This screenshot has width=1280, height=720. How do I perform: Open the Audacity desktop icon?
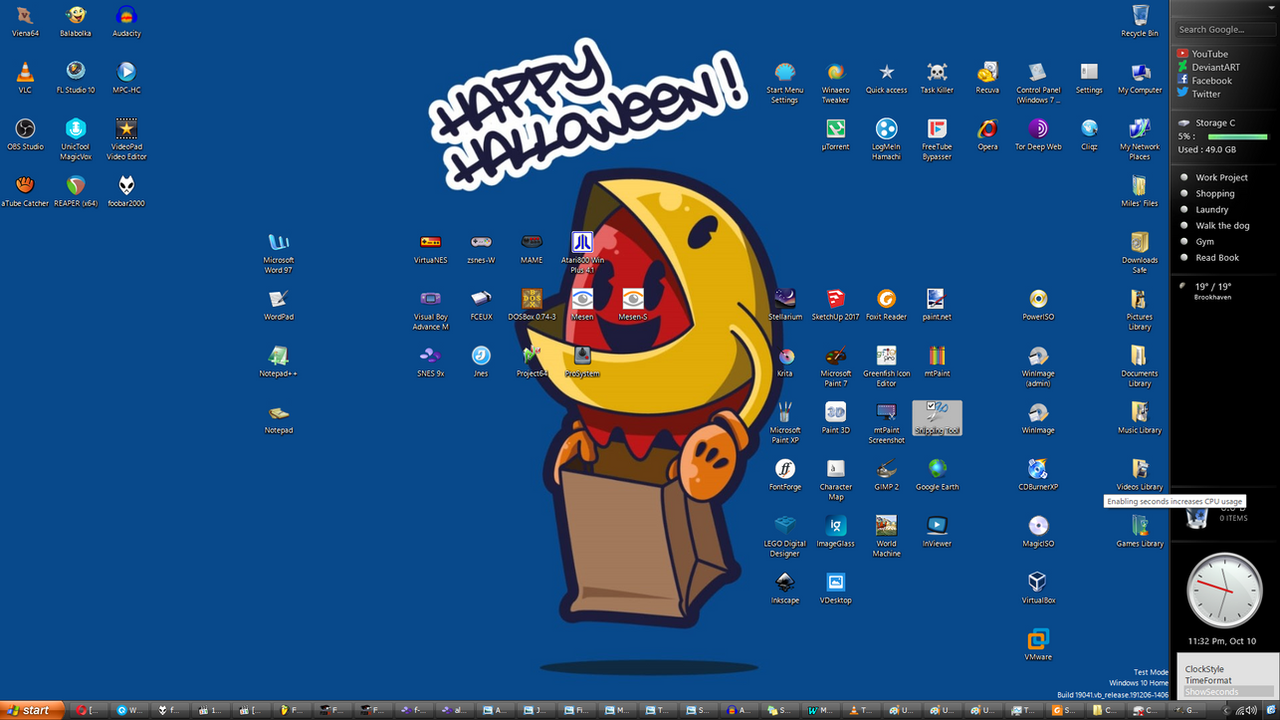126,21
